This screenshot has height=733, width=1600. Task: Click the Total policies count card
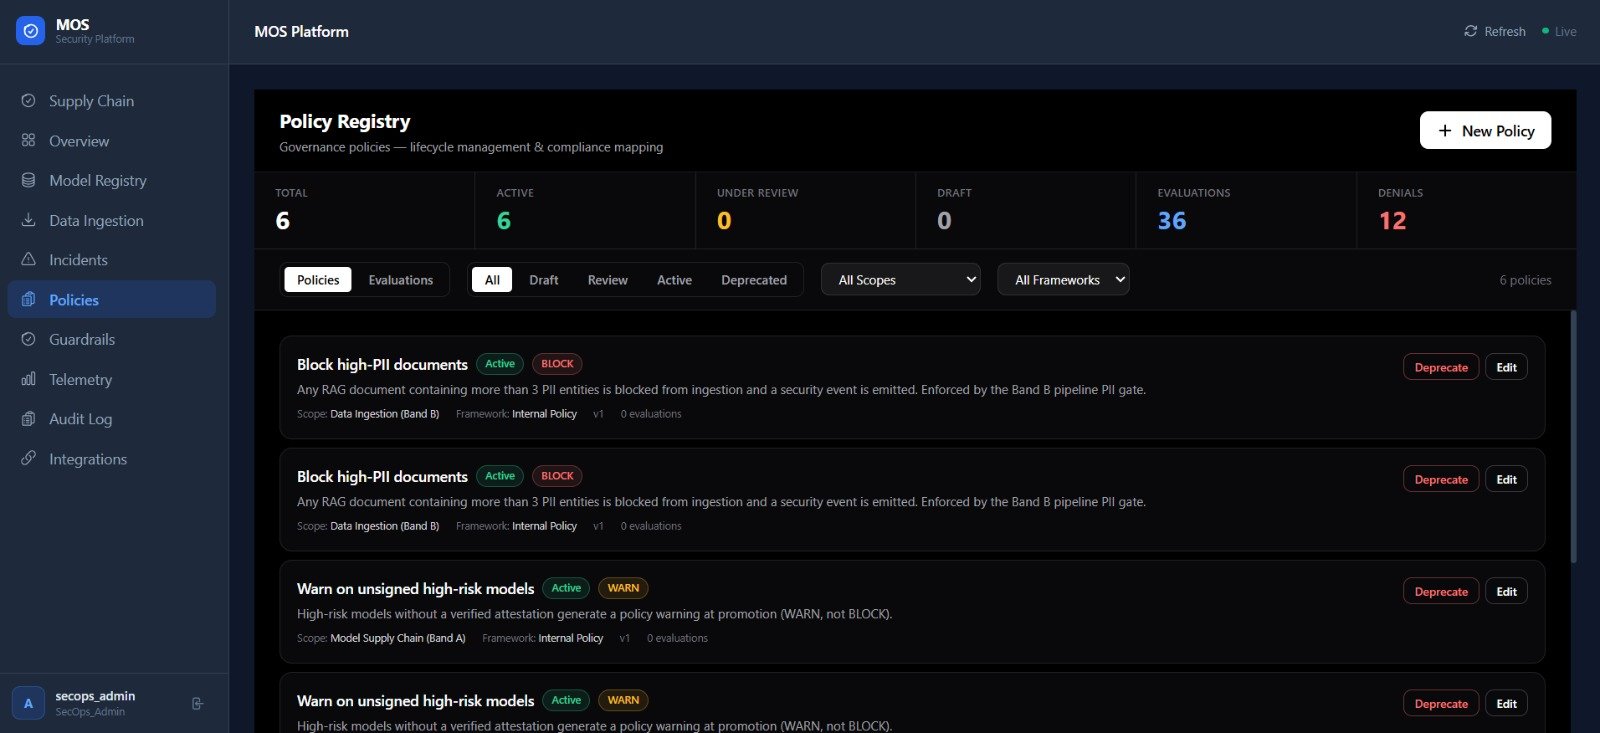click(x=365, y=210)
